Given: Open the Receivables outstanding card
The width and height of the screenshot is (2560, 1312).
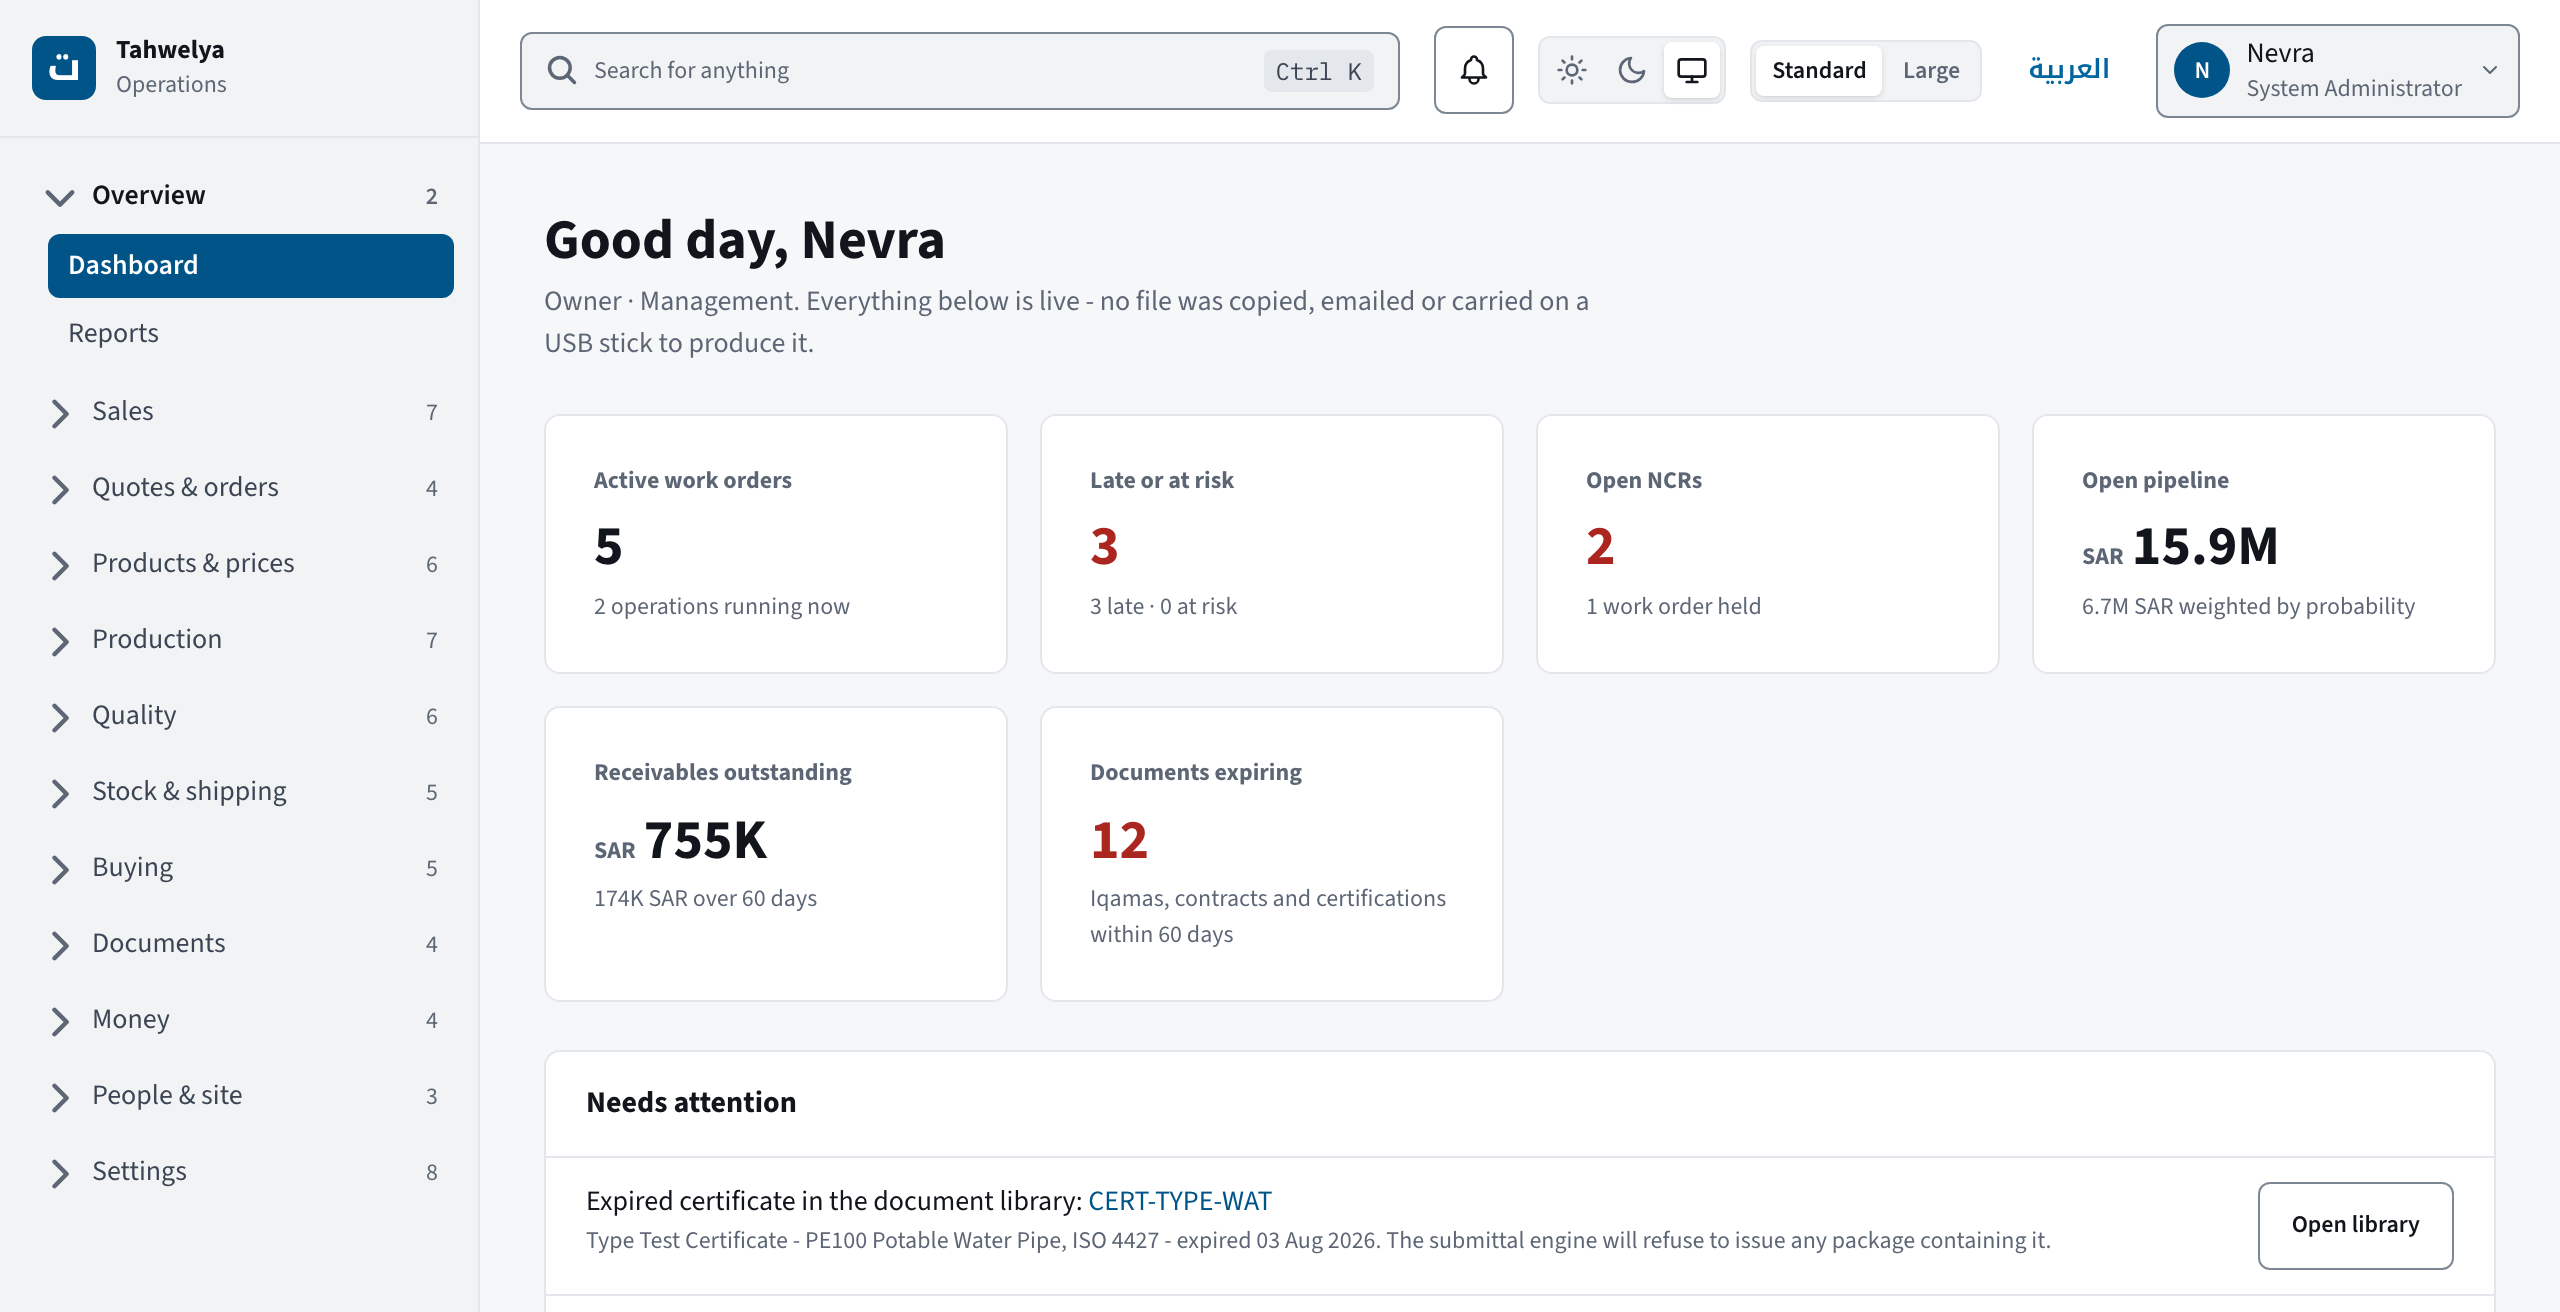Looking at the screenshot, I should point(776,854).
